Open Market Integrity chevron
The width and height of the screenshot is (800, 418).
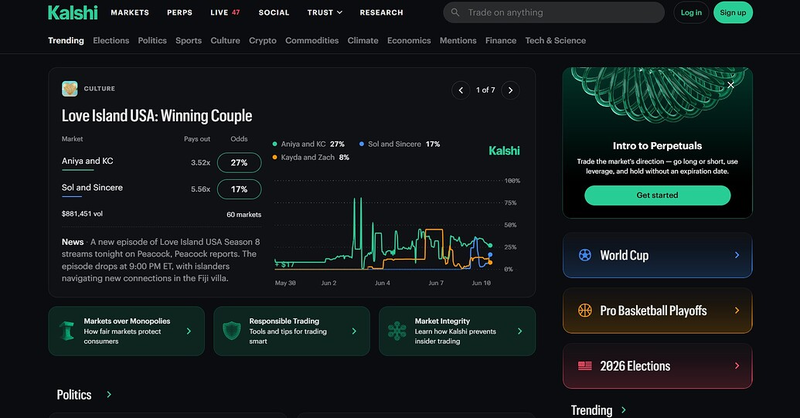pos(519,331)
